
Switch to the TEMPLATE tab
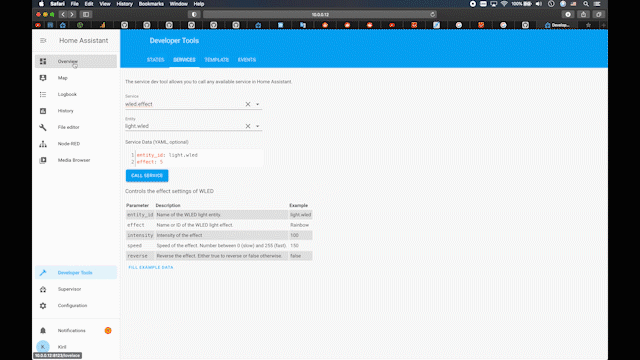[x=216, y=60]
